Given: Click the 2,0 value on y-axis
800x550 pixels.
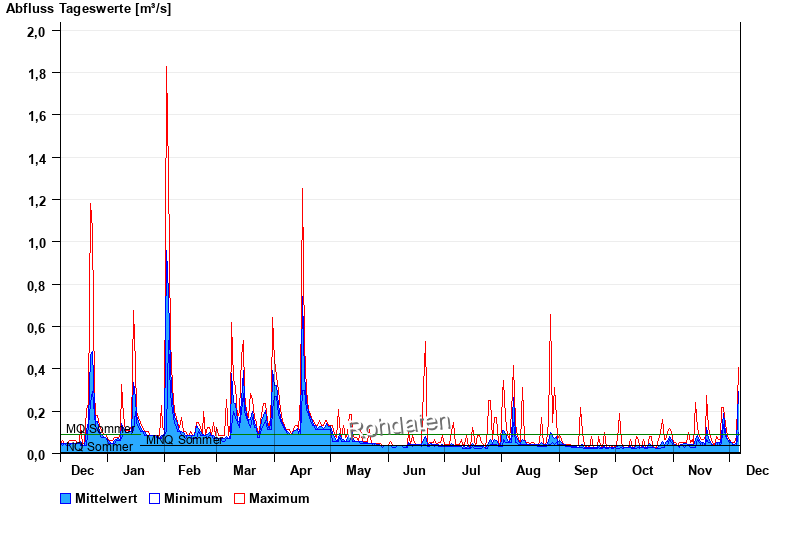Looking at the screenshot, I should 36,31.
